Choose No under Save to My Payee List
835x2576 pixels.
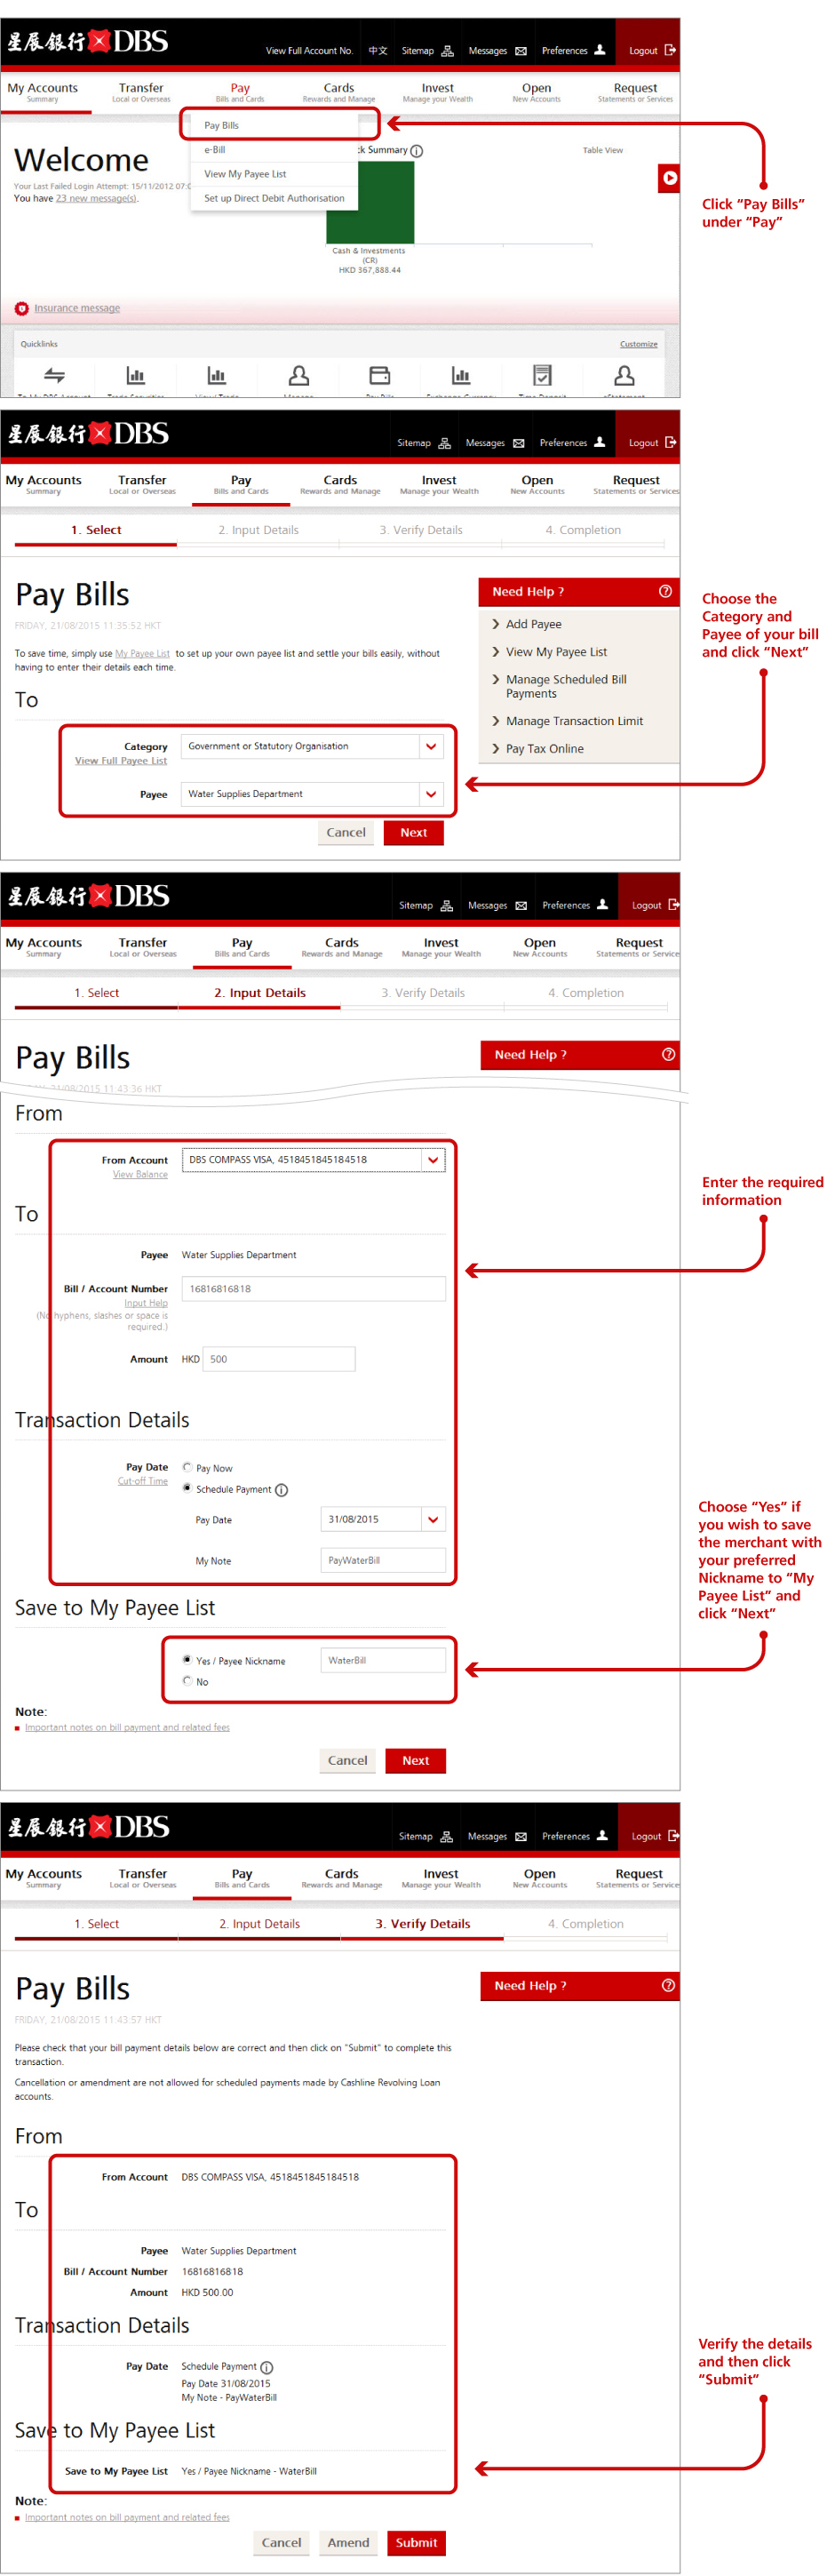coord(187,1680)
